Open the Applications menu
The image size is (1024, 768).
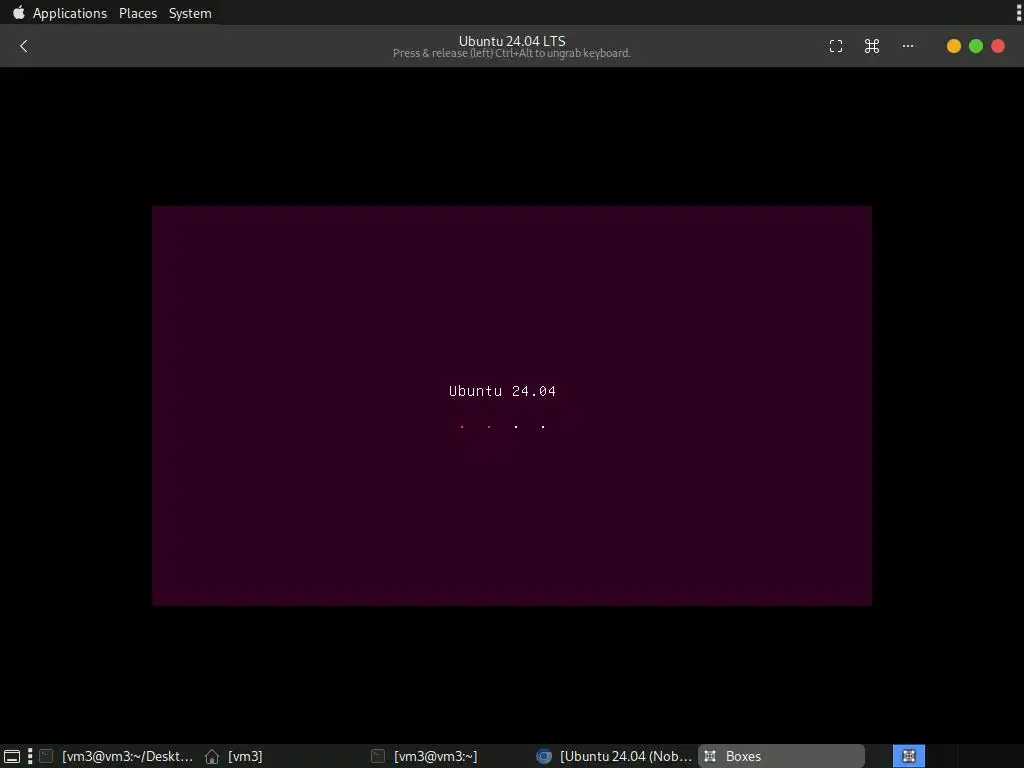70,13
